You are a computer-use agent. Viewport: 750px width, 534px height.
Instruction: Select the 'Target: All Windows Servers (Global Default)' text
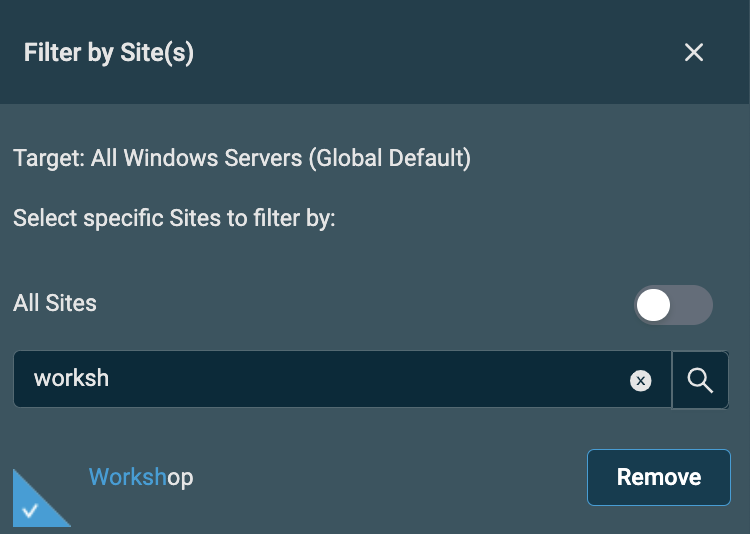click(242, 158)
